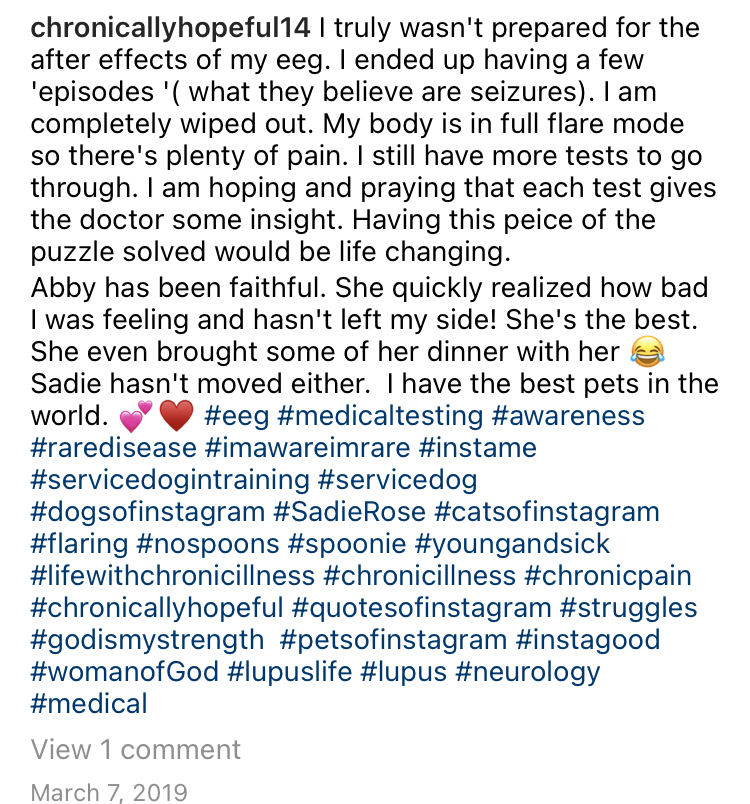Select the #spoonie hashtag

[x=347, y=544]
